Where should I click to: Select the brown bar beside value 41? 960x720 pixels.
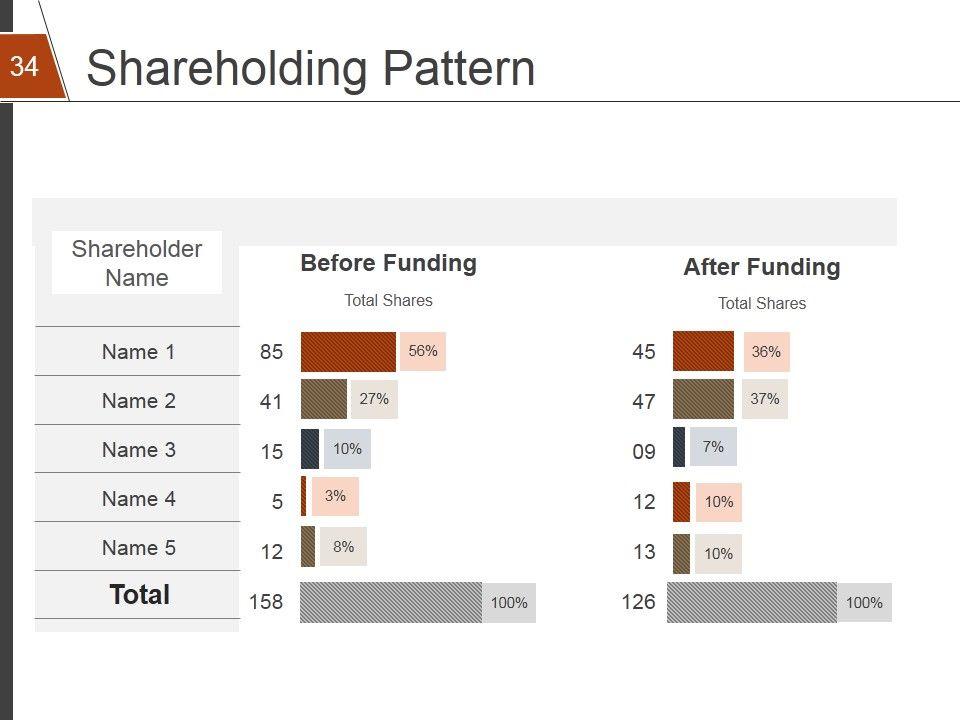[324, 399]
